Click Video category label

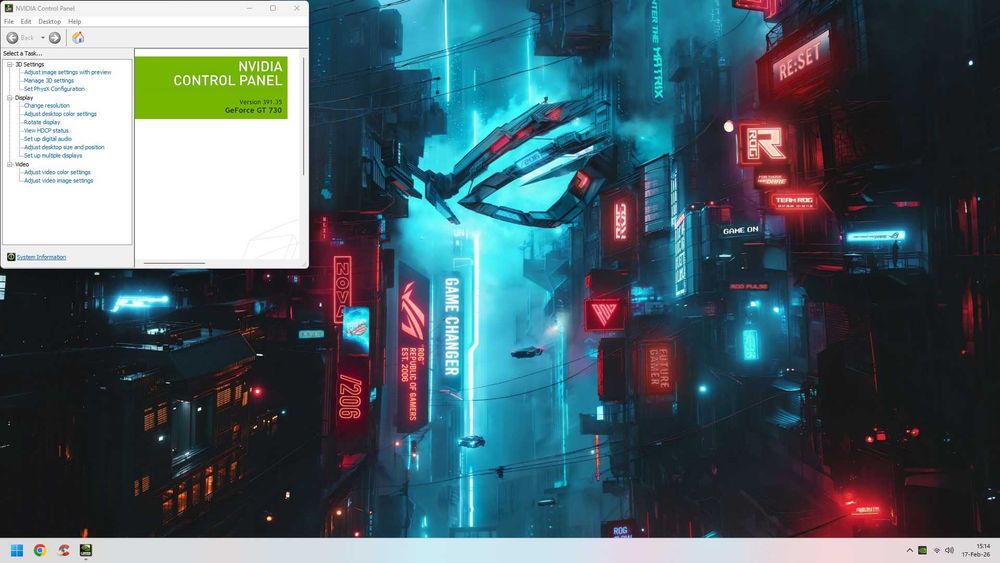(x=22, y=165)
